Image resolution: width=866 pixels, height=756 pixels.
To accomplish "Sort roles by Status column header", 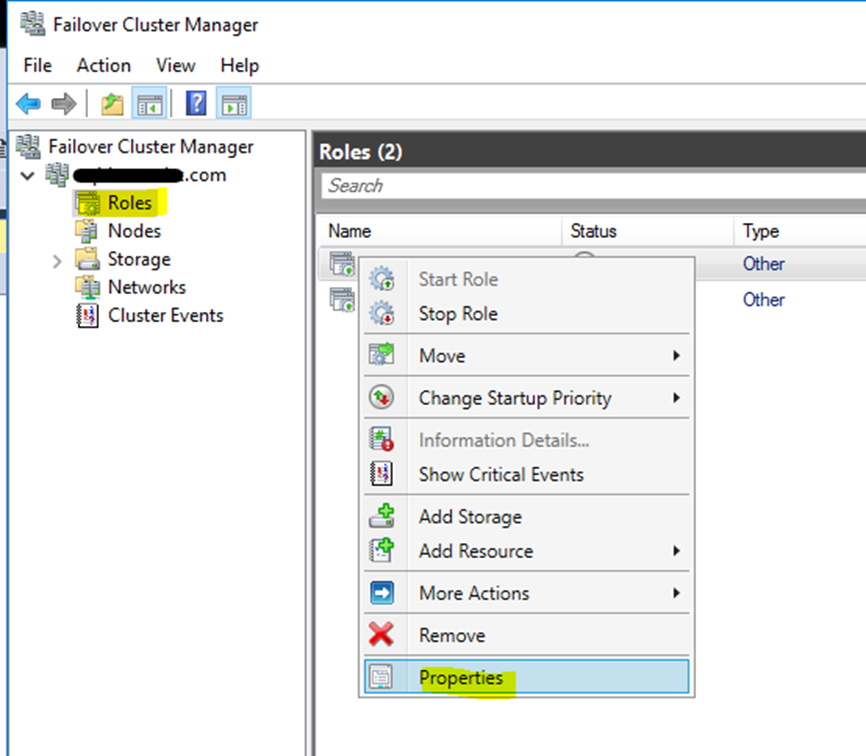I will point(648,231).
